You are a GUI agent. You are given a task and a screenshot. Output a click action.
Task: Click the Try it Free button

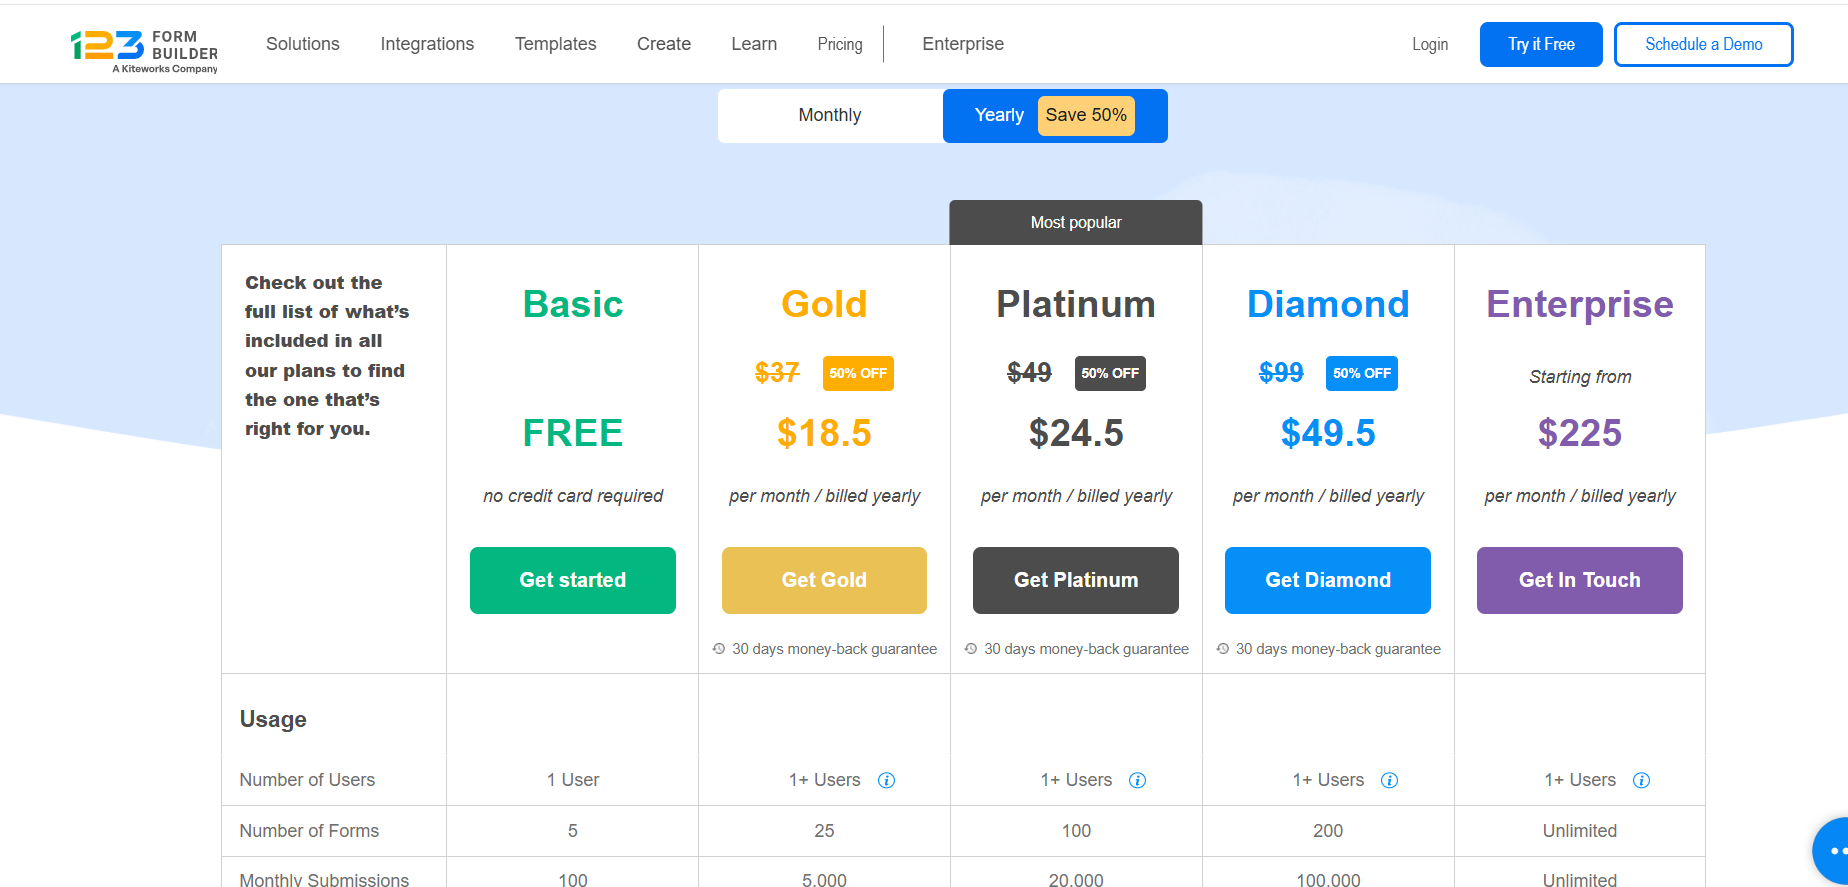pos(1541,44)
